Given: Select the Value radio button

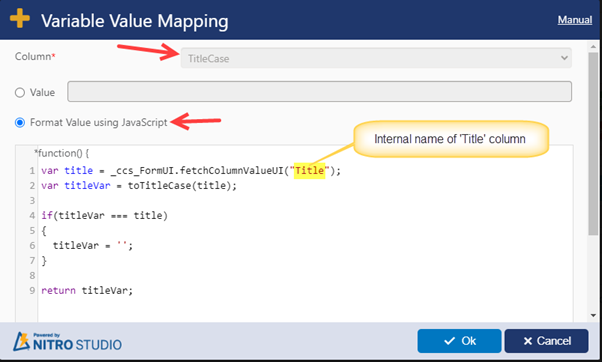Looking at the screenshot, I should click(x=20, y=93).
